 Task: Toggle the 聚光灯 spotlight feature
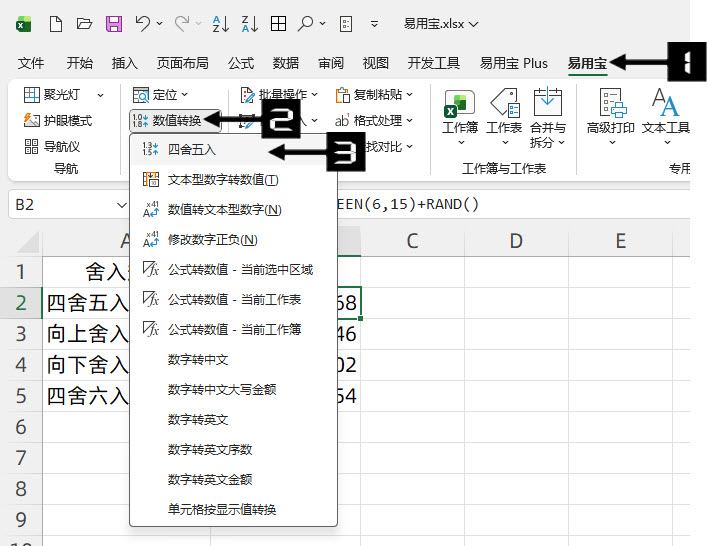coord(63,94)
